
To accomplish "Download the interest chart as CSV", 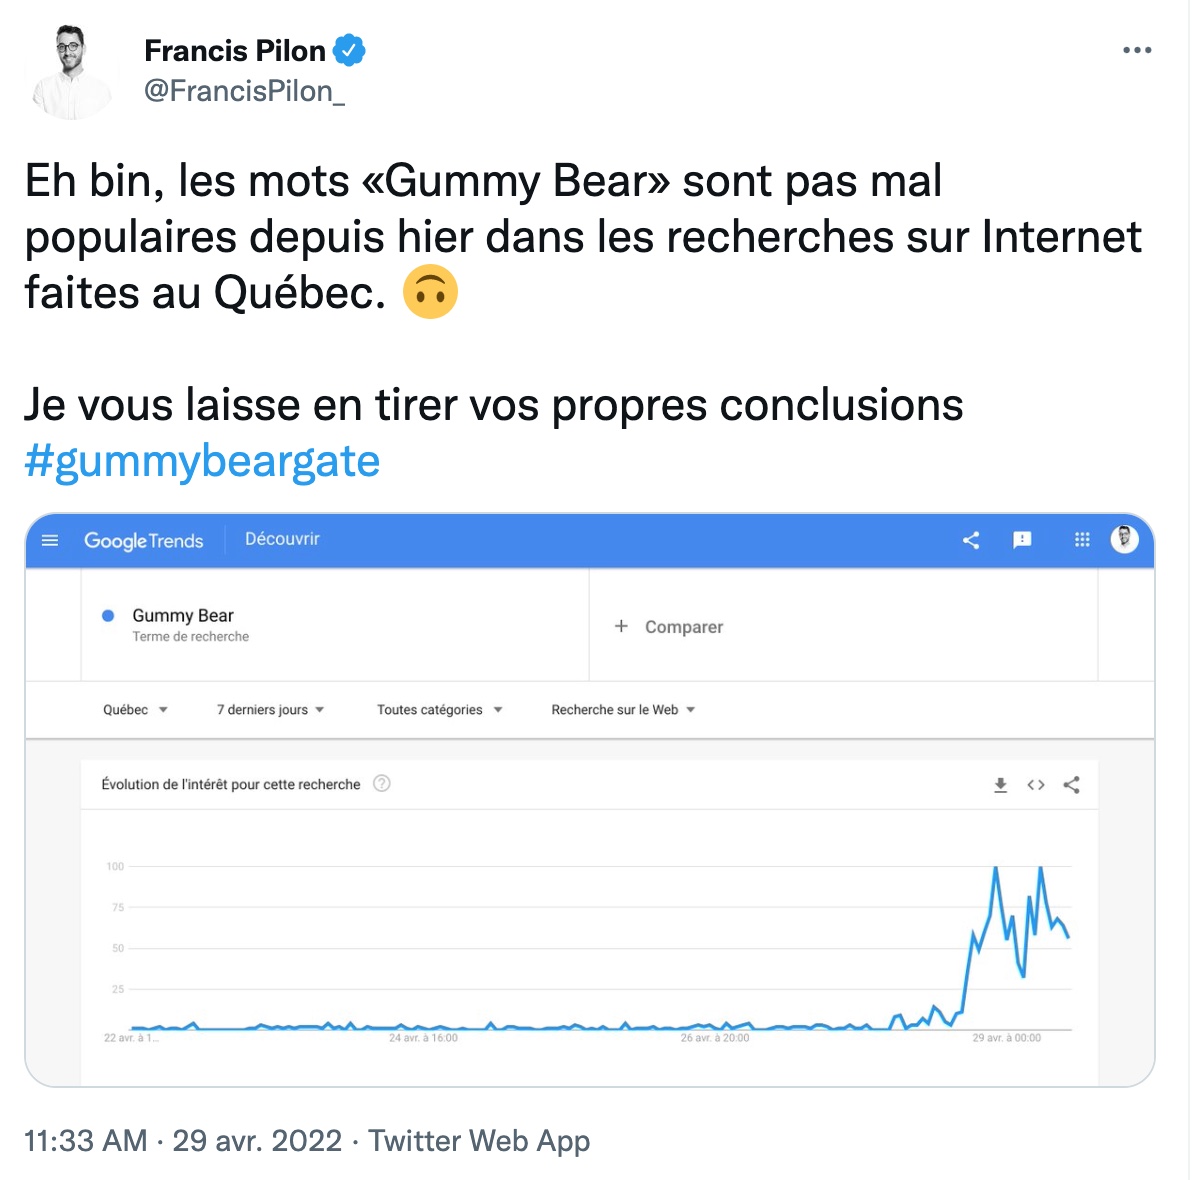I will [x=1000, y=785].
